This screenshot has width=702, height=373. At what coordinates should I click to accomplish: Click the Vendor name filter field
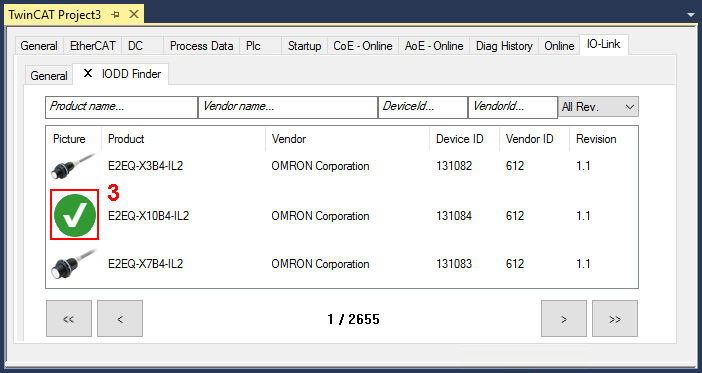coord(288,107)
